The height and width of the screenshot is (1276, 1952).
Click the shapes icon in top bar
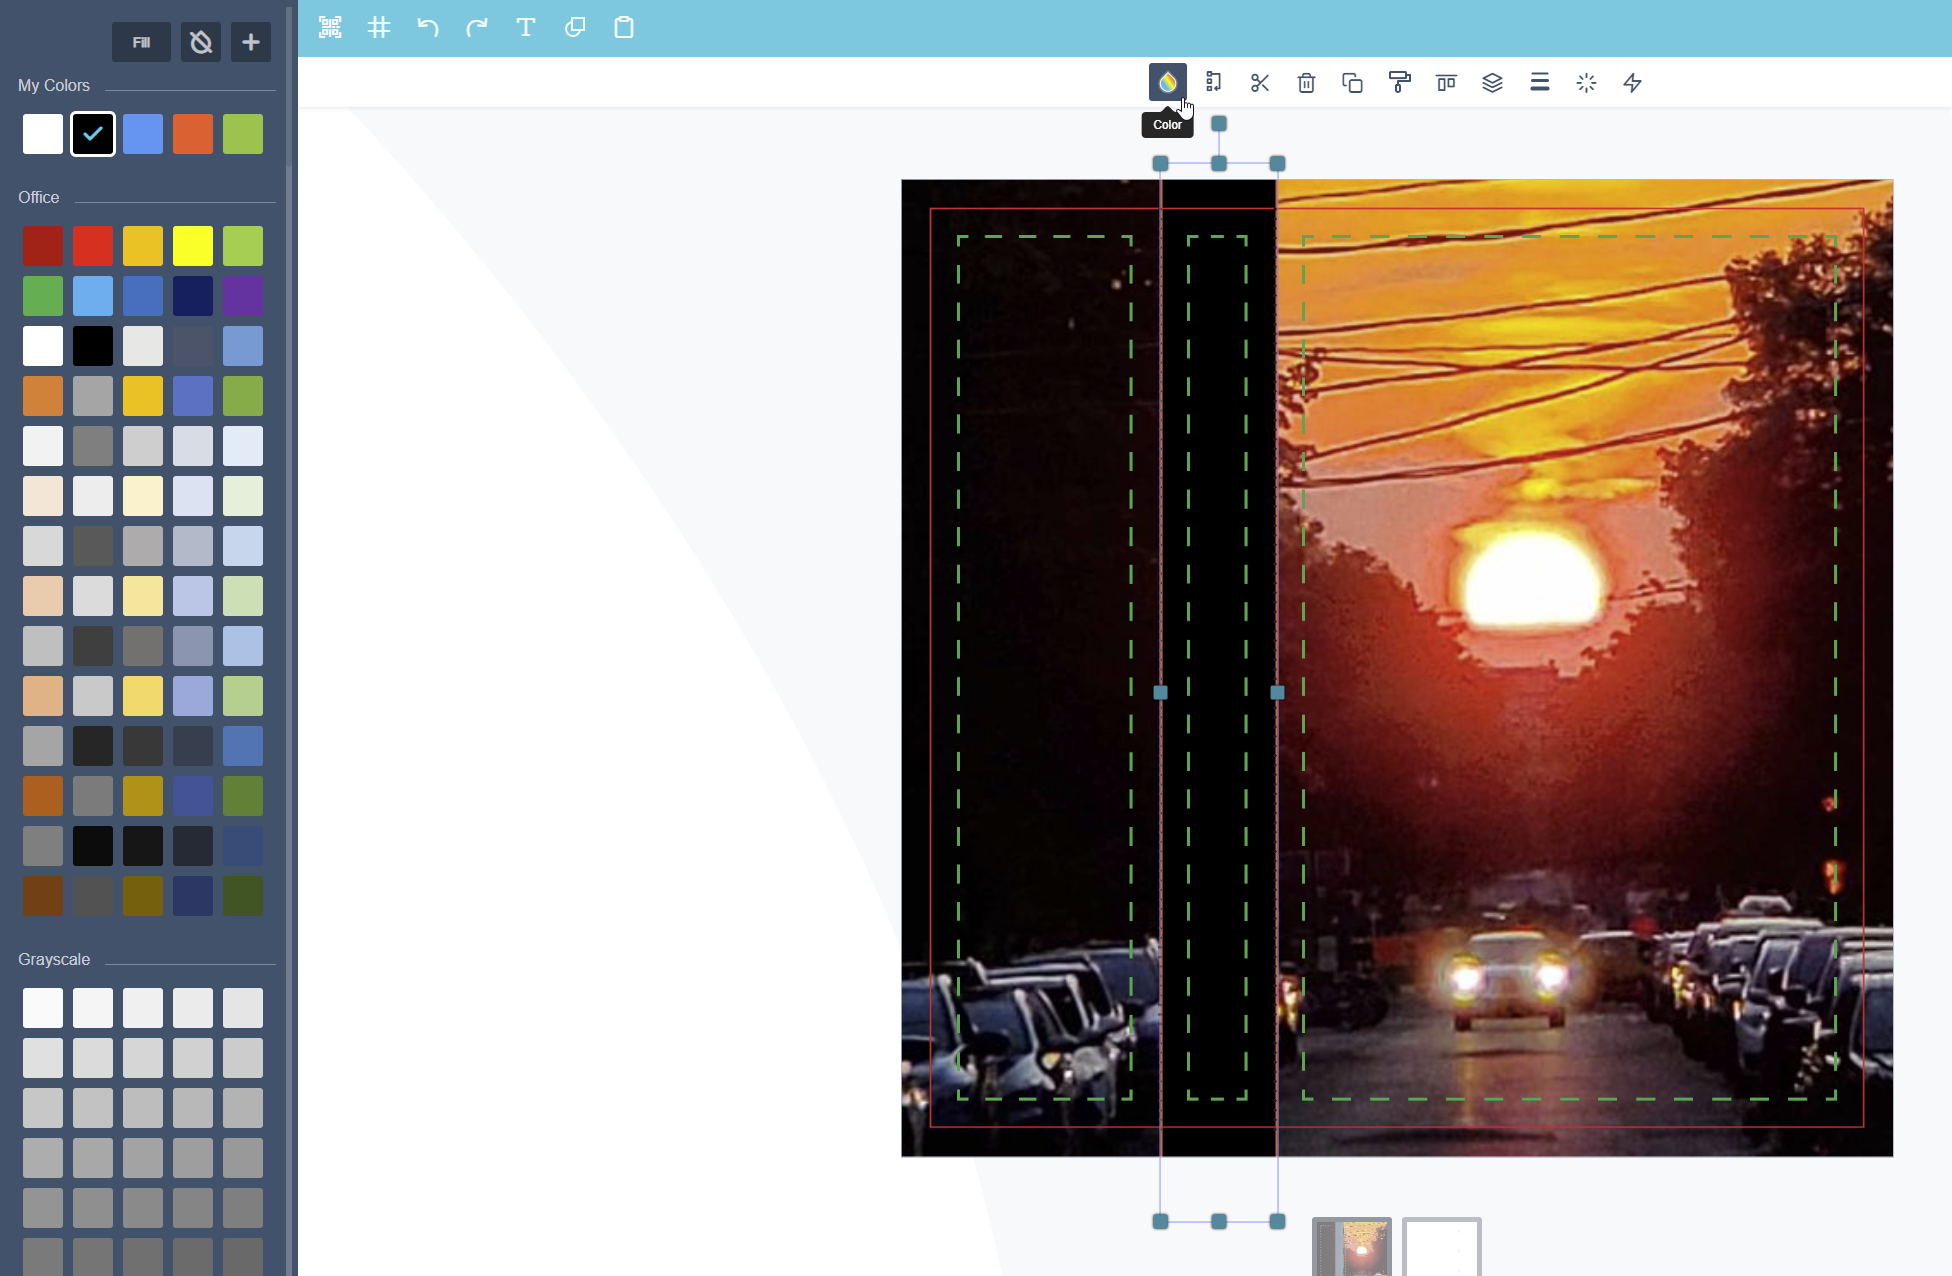pos(575,28)
